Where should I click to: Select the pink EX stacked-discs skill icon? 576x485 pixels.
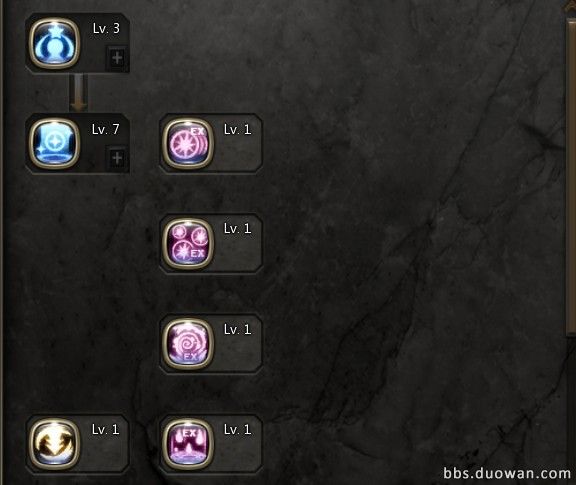188,144
